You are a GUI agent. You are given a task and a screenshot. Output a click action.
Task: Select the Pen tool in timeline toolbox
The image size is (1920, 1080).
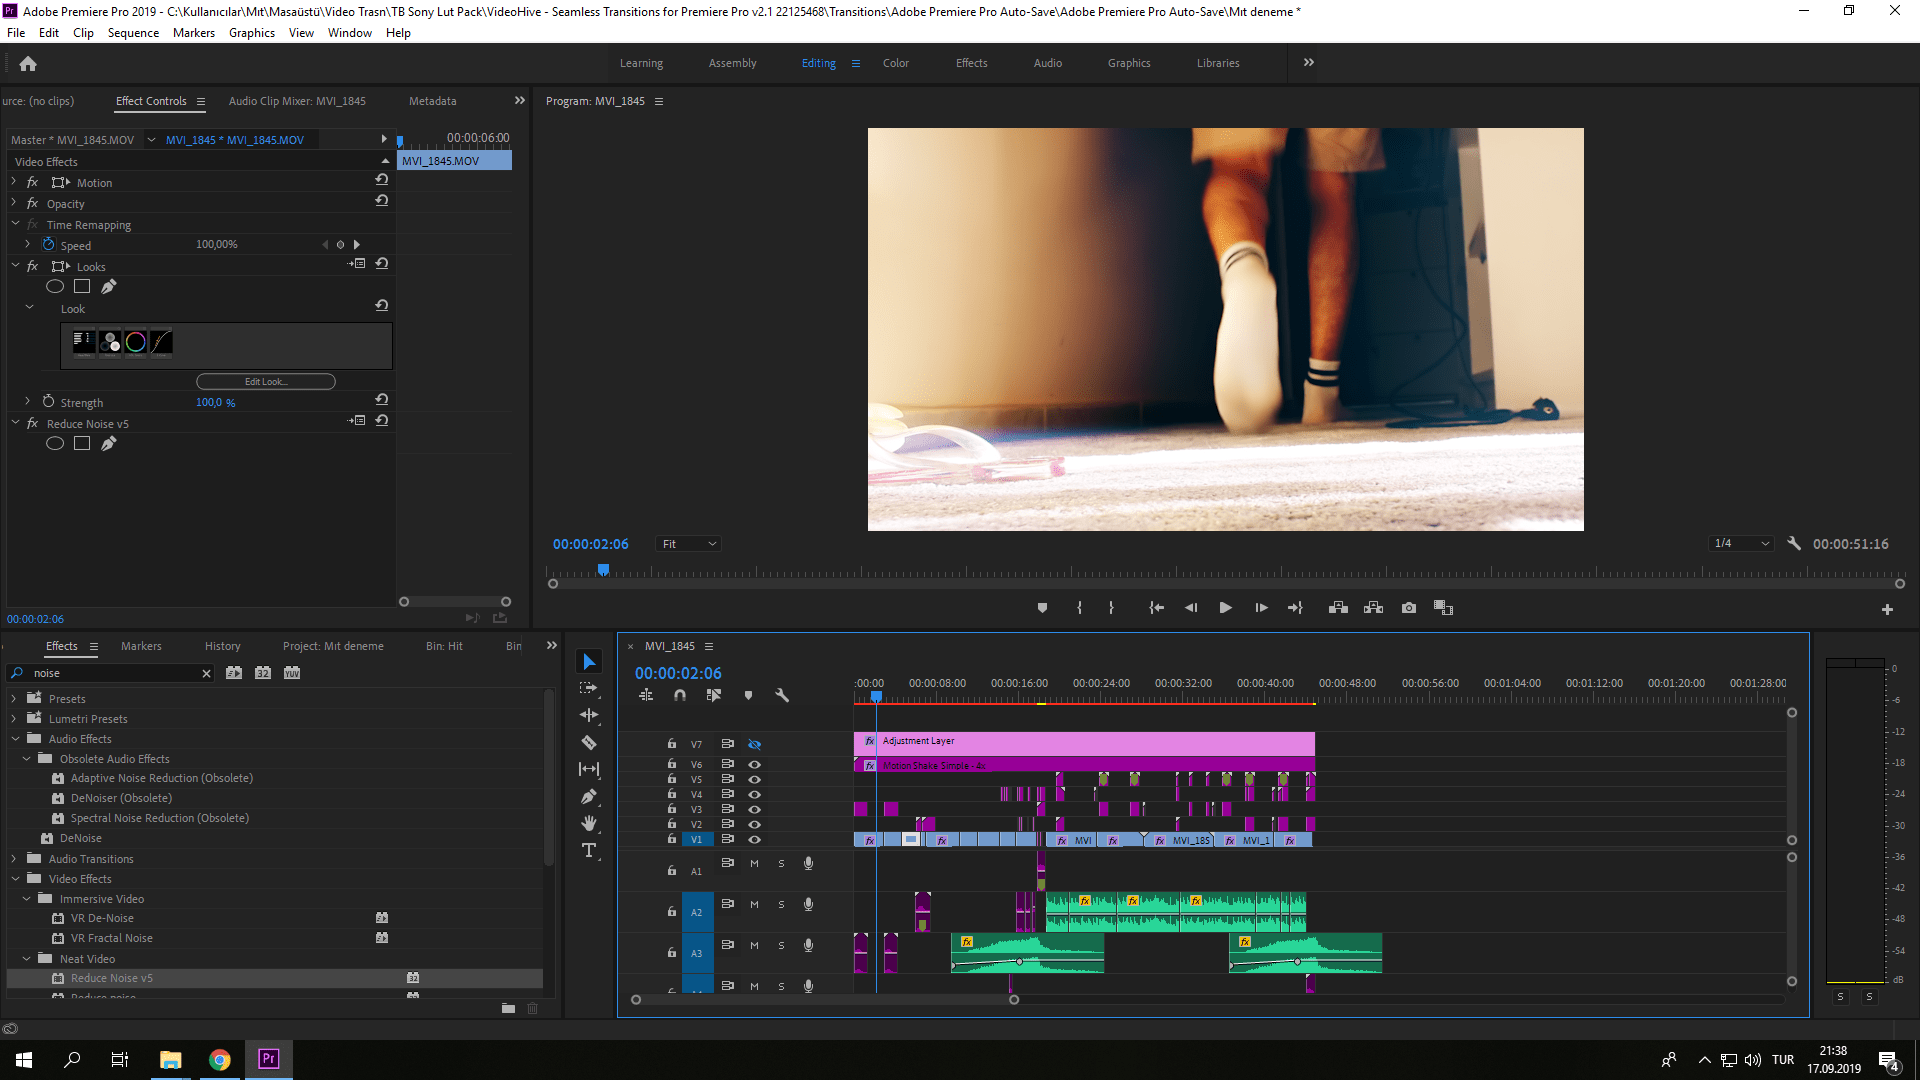(589, 797)
